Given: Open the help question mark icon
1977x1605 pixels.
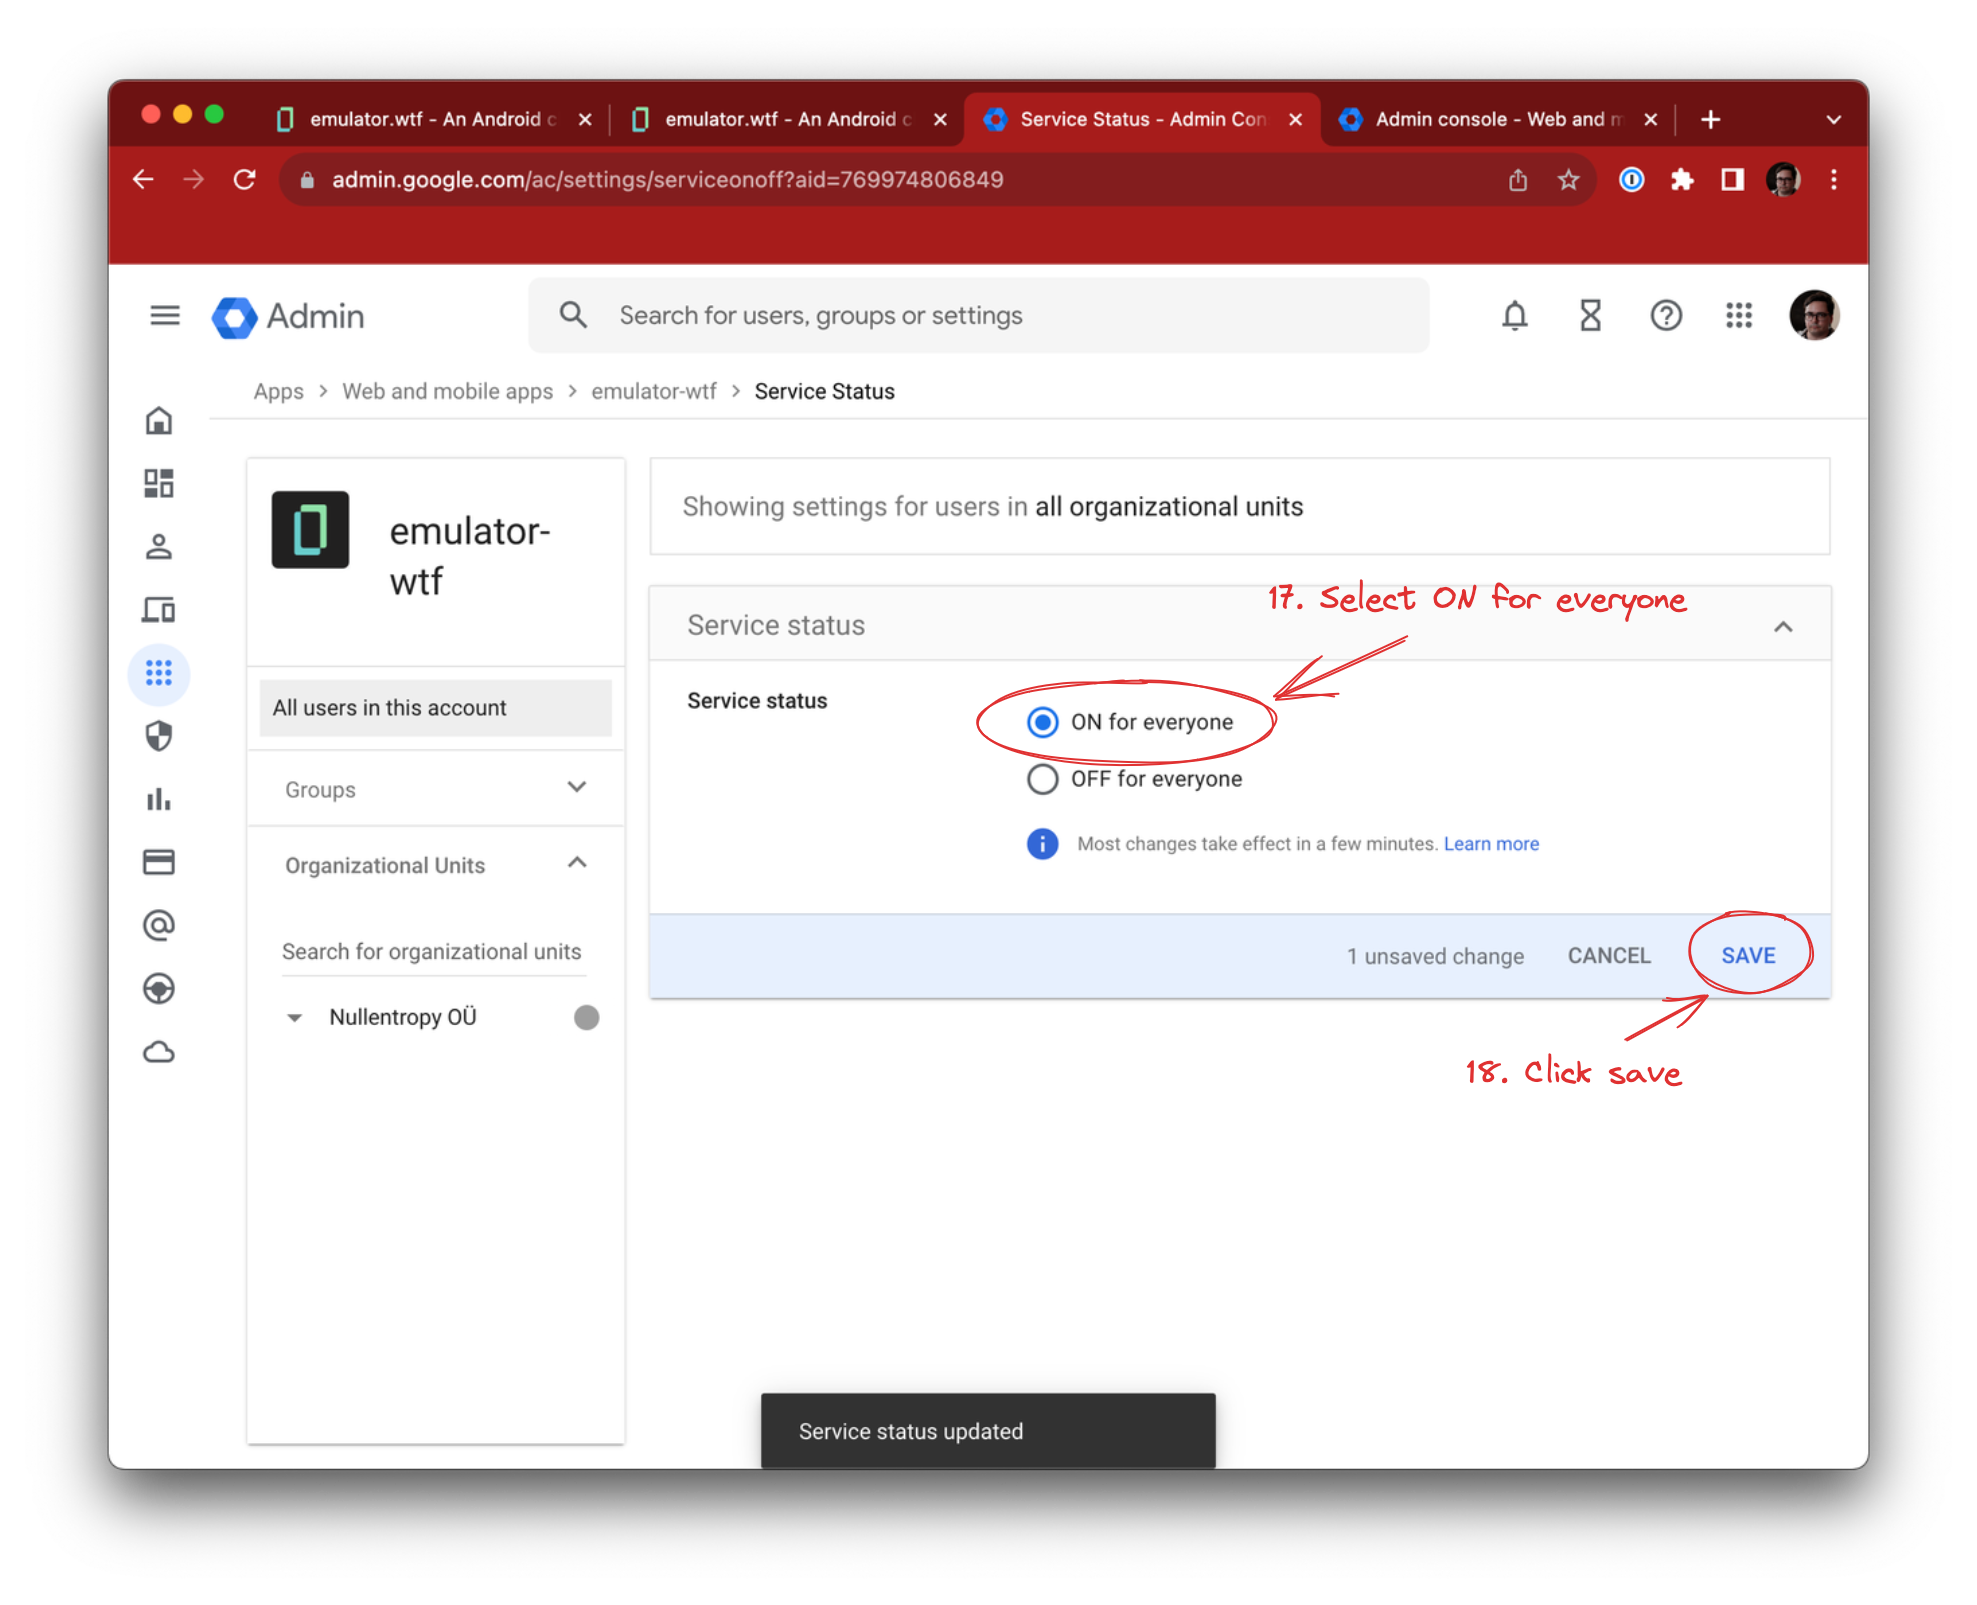Looking at the screenshot, I should click(1665, 316).
